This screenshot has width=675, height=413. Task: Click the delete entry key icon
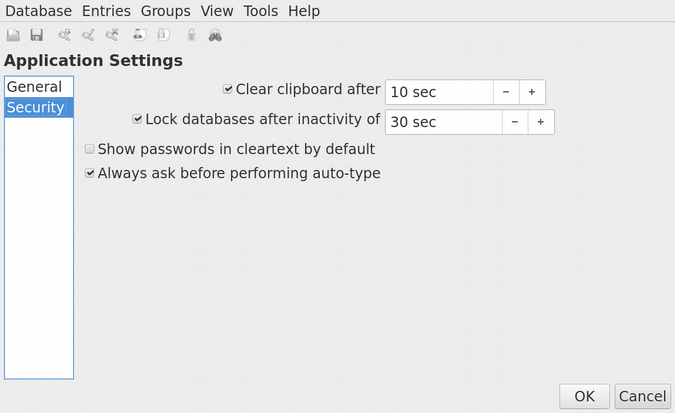(113, 36)
